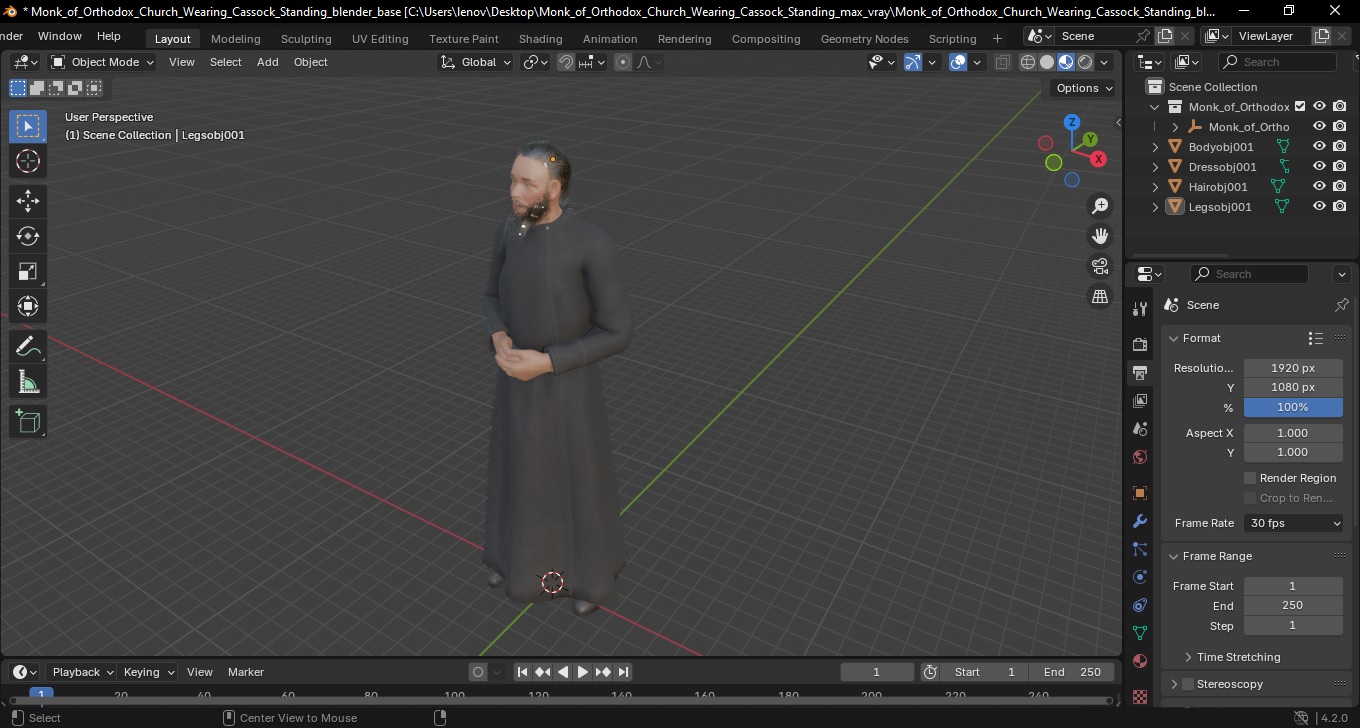Jump to the first frame
1360x728 pixels.
[523, 672]
